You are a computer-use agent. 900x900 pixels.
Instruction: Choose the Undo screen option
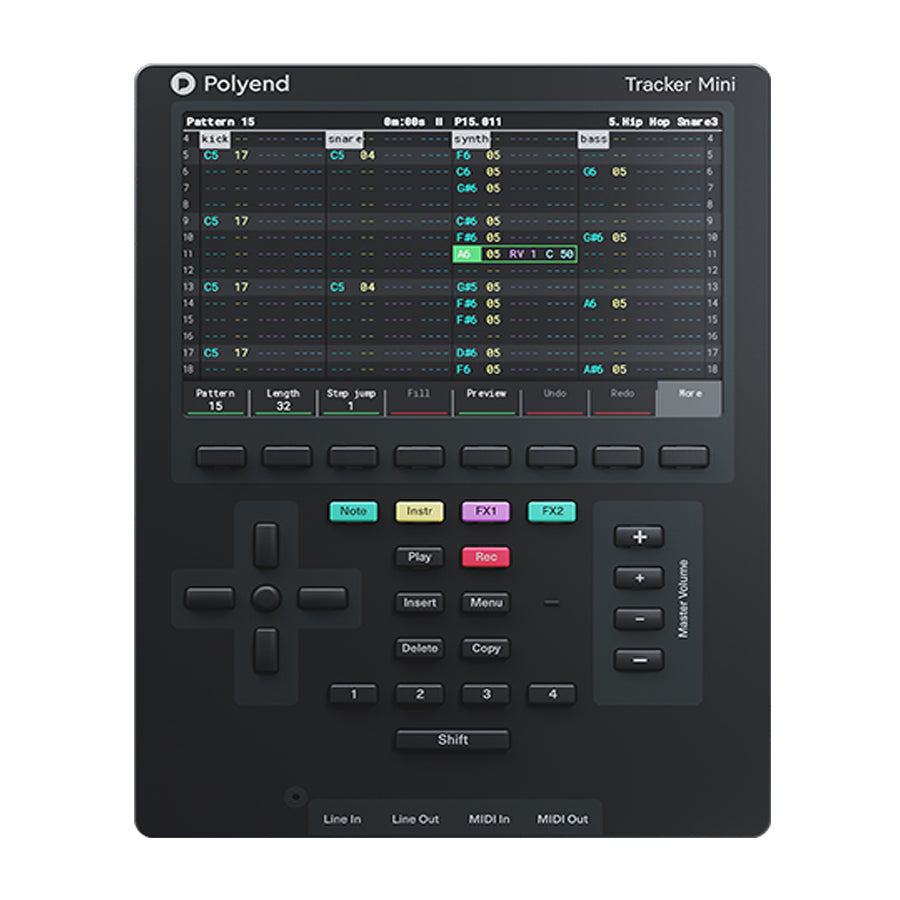(554, 399)
